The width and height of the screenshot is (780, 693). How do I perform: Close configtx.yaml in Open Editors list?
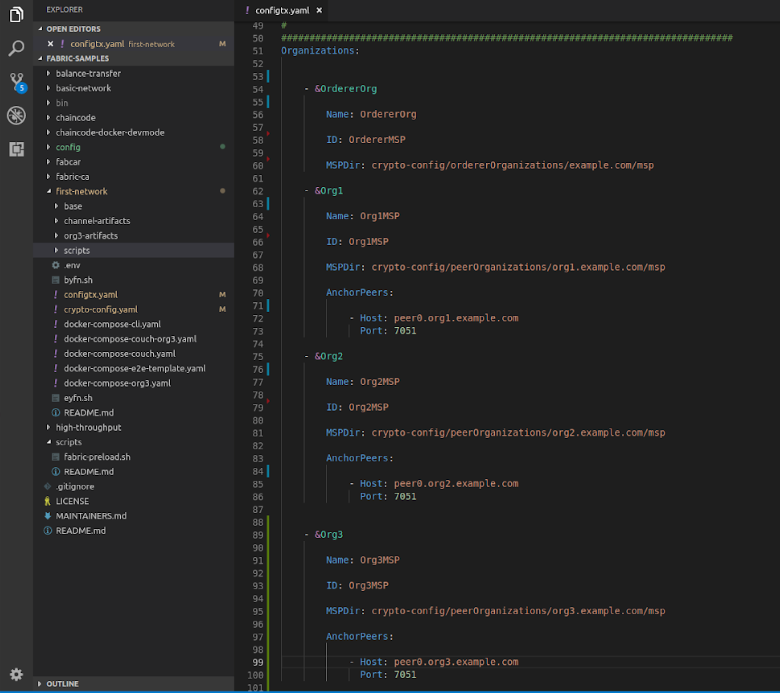(50, 44)
